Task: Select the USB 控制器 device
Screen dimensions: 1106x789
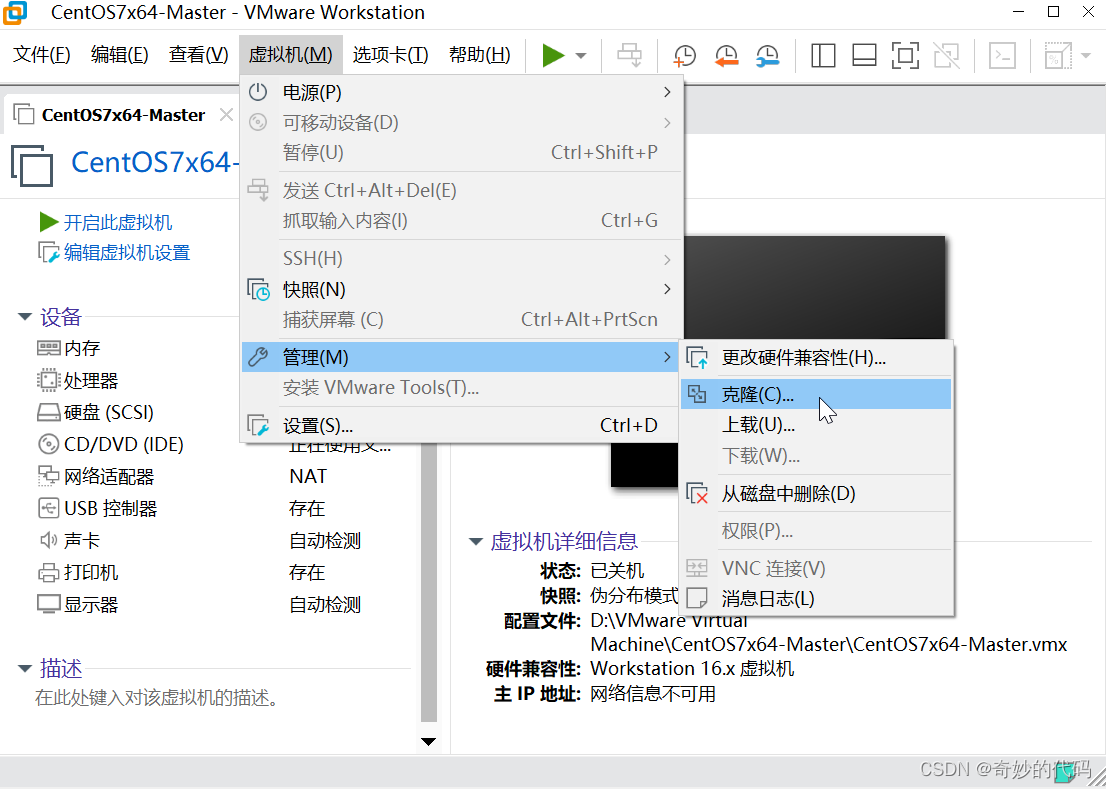Action: tap(97, 508)
